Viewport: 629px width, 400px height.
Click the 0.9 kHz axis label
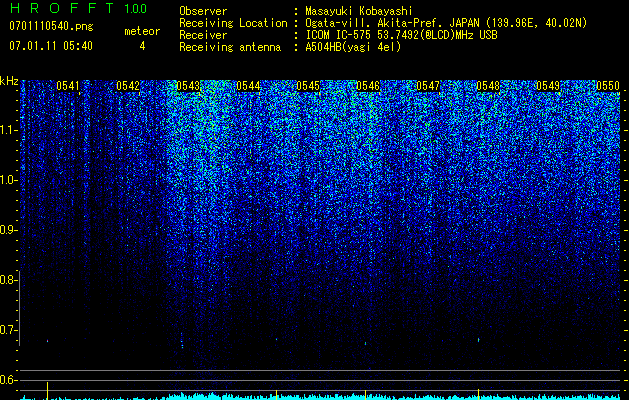pyautogui.click(x=8, y=230)
